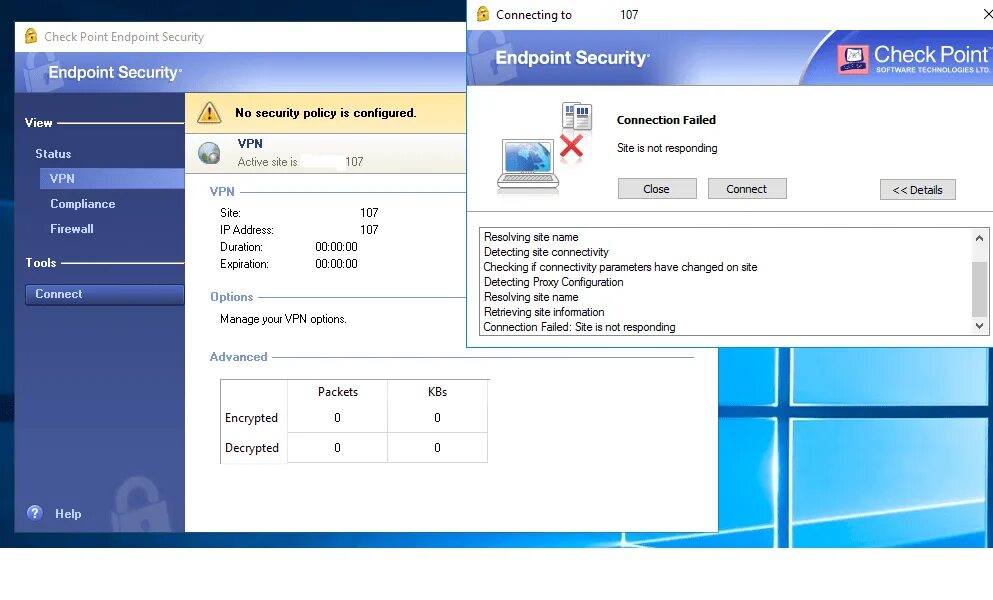Click the yellow warning triangle icon
The height and width of the screenshot is (600, 993).
coord(209,113)
